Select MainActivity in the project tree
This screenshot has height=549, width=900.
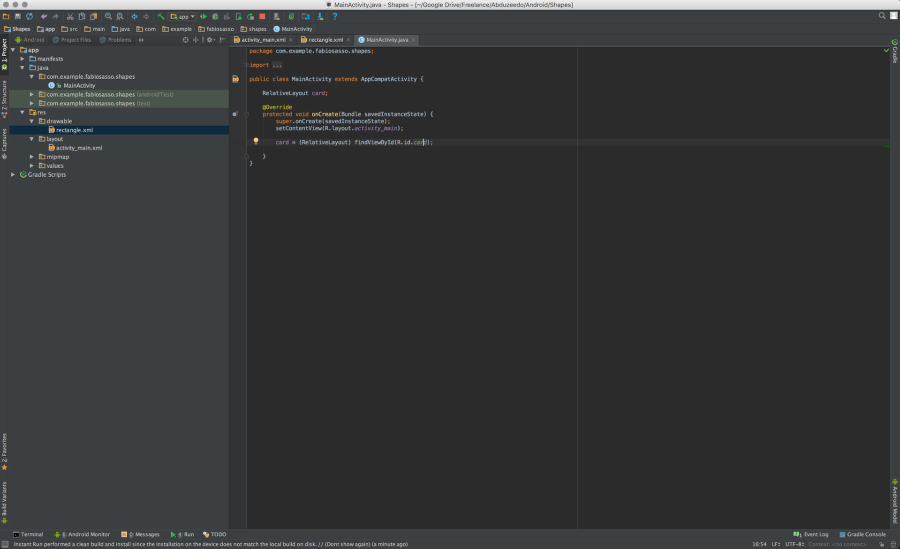tap(79, 86)
